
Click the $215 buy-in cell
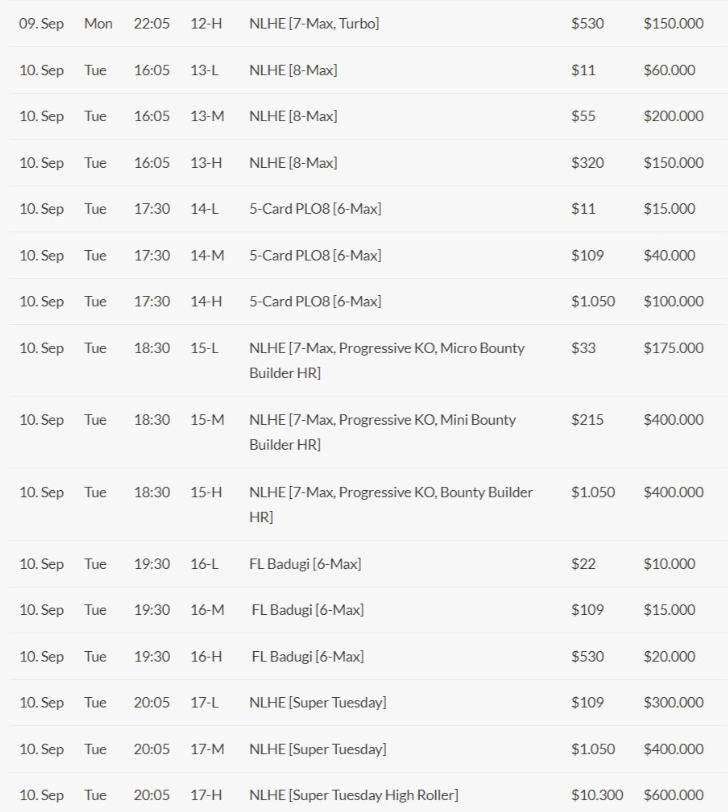click(x=587, y=420)
